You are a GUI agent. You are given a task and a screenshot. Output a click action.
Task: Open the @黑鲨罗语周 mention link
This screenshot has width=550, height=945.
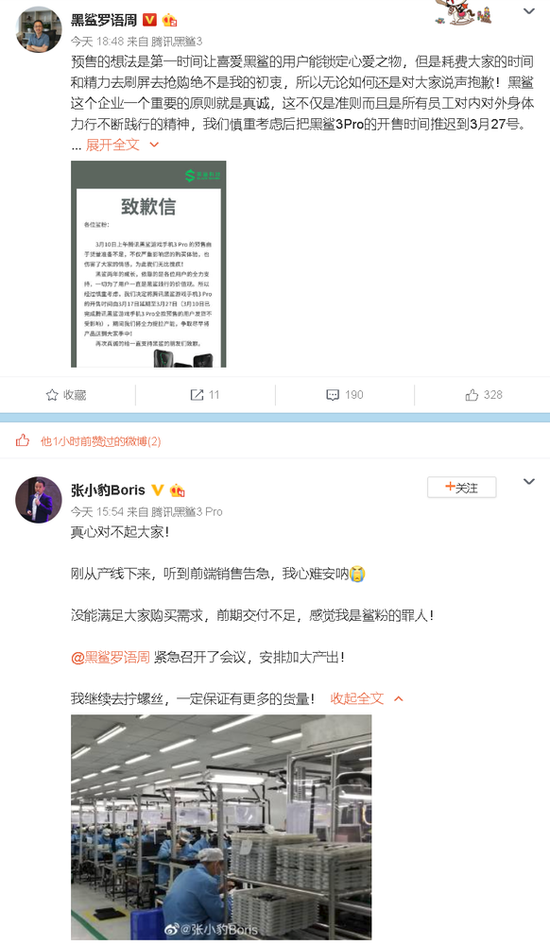(110, 657)
